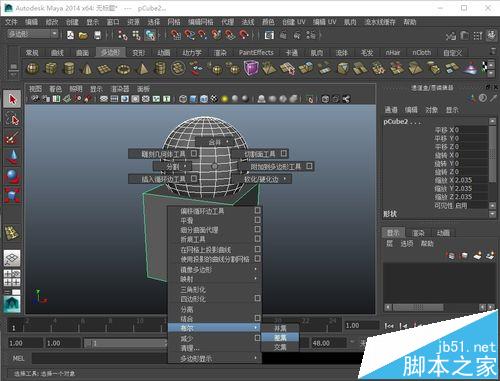
Task: Expand the 映射 submenu
Action: pyautogui.click(x=215, y=278)
